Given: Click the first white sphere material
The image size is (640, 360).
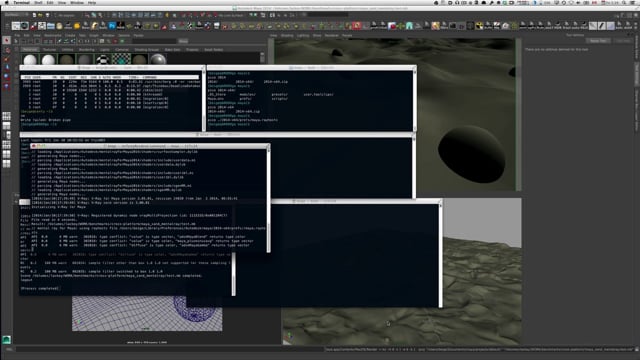Looking at the screenshot, I should click(30, 60).
